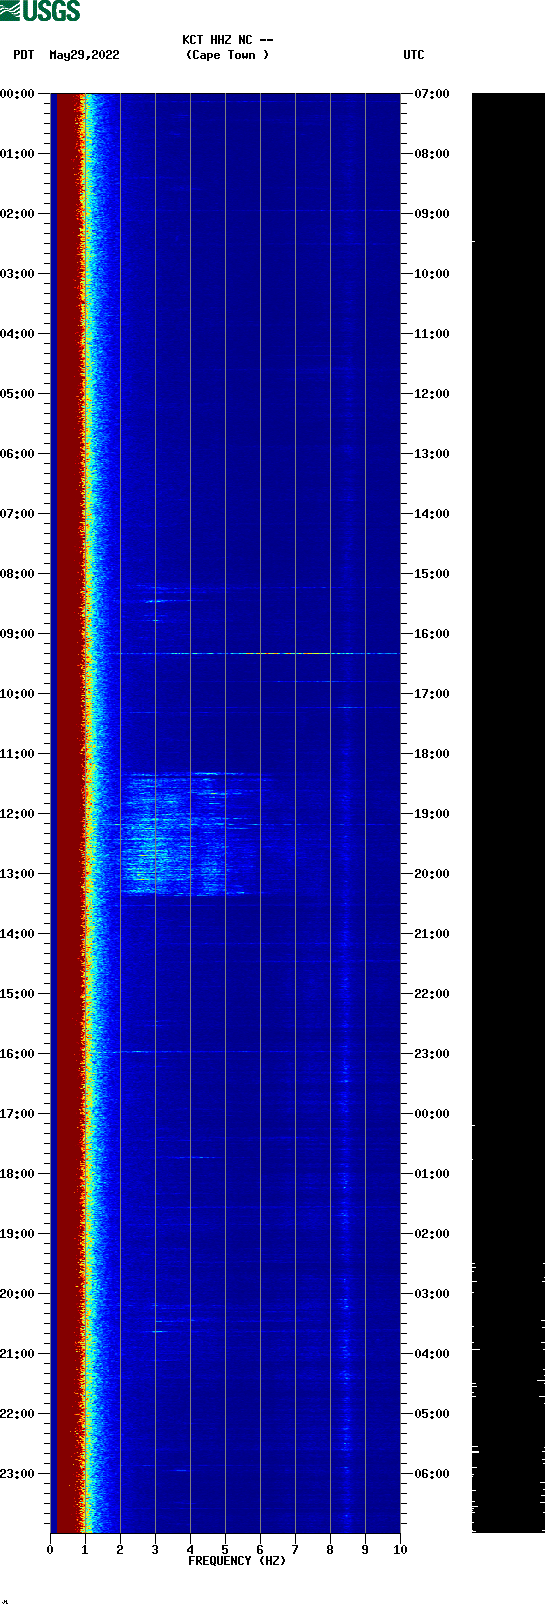
Task: Select the station title KCT HHZ NC --
Action: tap(228, 40)
